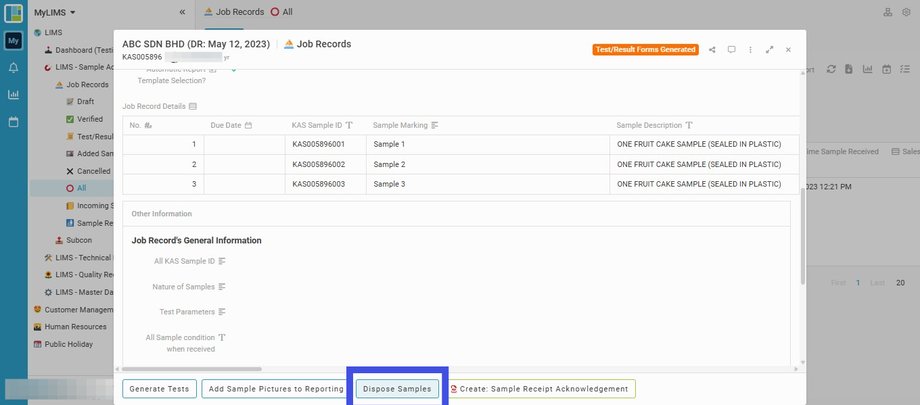The height and width of the screenshot is (405, 920).
Task: Open the bar chart icon in left rail
Action: pyautogui.click(x=13, y=94)
